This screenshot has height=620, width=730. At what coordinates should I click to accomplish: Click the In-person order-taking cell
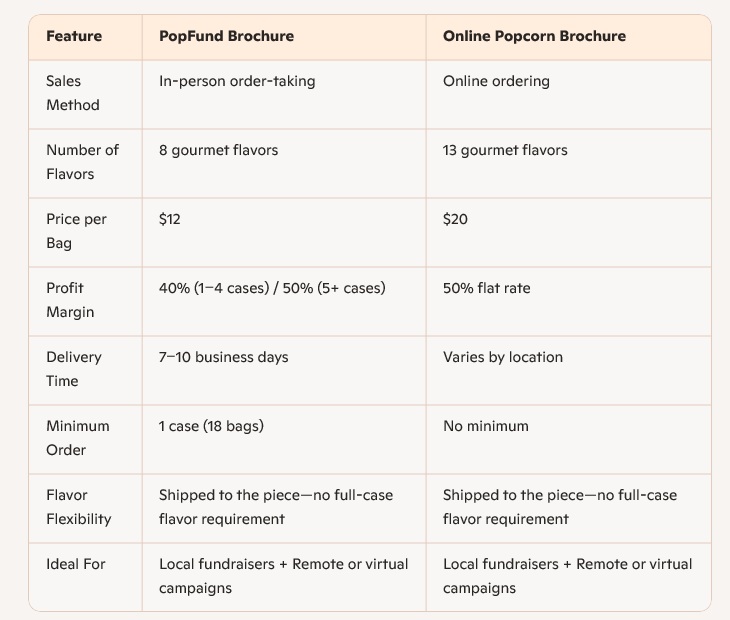point(237,81)
